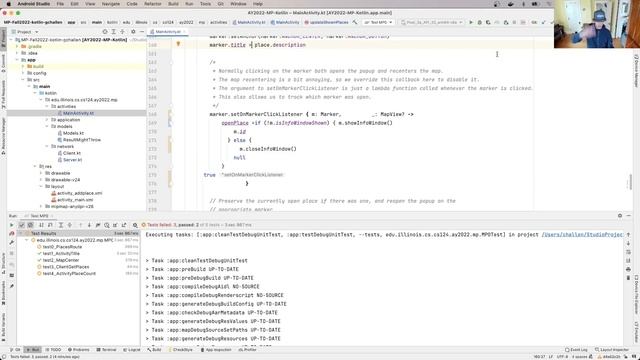The width and height of the screenshot is (640, 360).
Task: Collapse the models package node
Action: pos(47,127)
